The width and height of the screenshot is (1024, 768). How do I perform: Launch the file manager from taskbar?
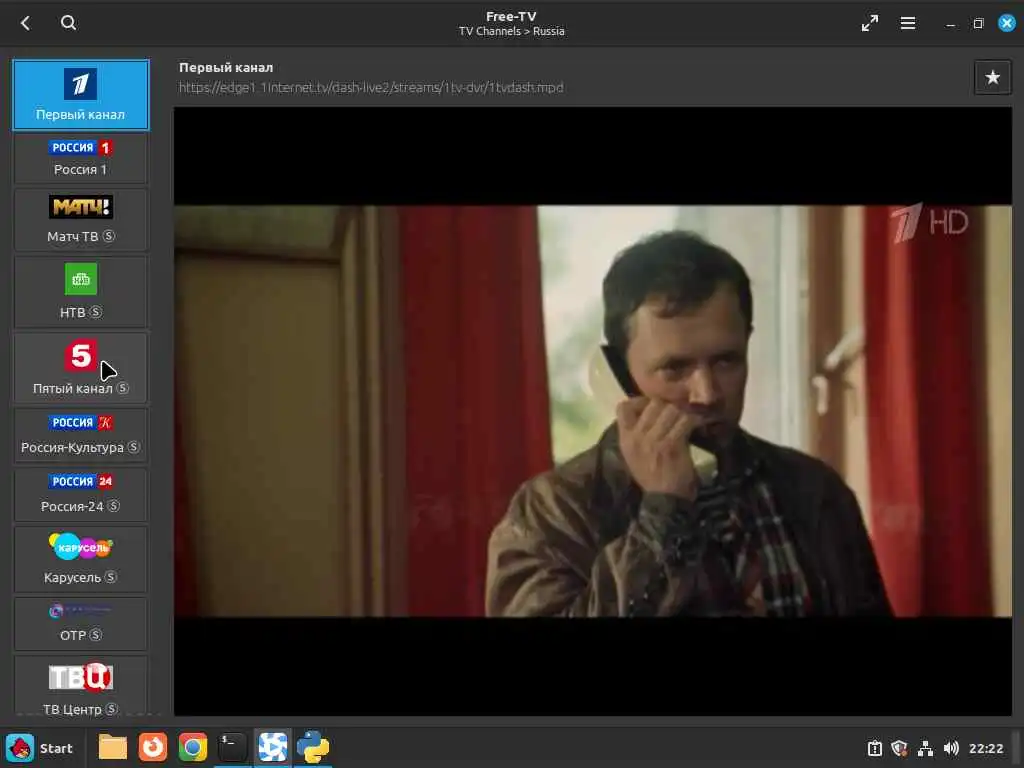click(x=112, y=748)
